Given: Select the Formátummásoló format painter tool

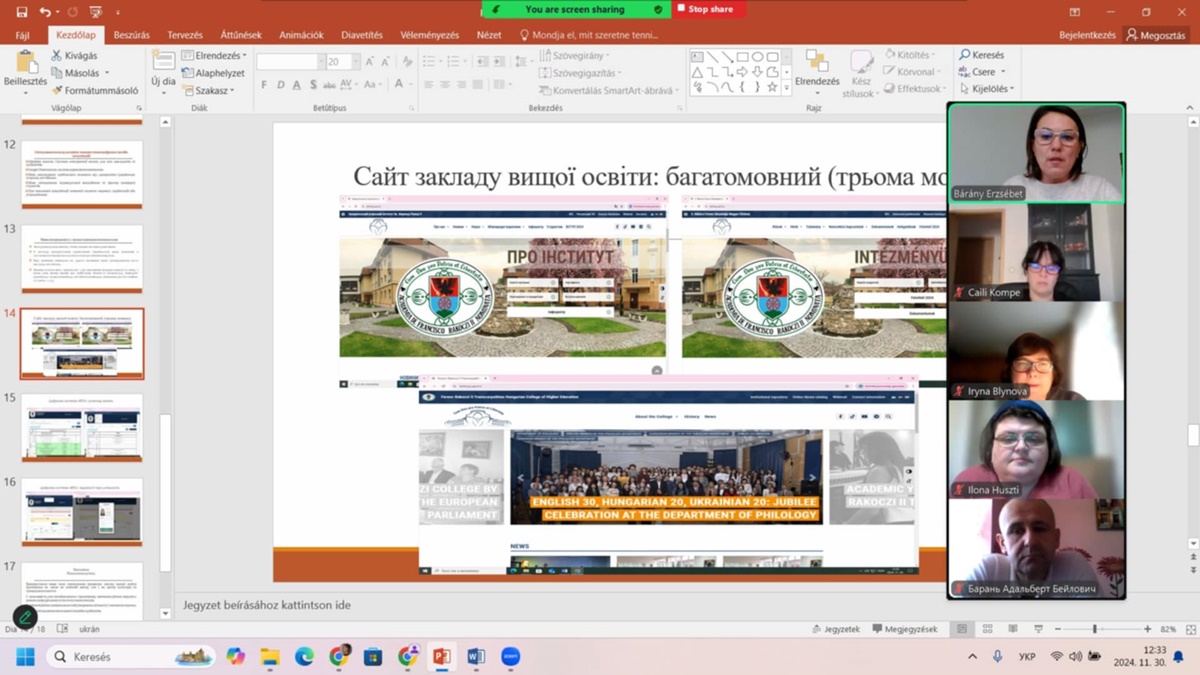Looking at the screenshot, I should [95, 90].
